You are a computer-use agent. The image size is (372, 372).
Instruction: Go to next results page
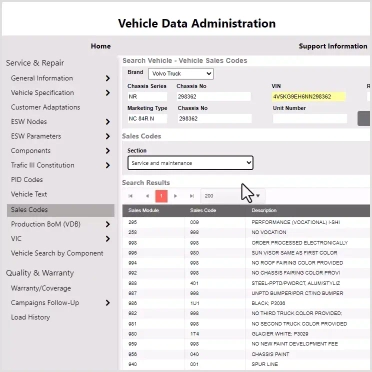pos(176,196)
